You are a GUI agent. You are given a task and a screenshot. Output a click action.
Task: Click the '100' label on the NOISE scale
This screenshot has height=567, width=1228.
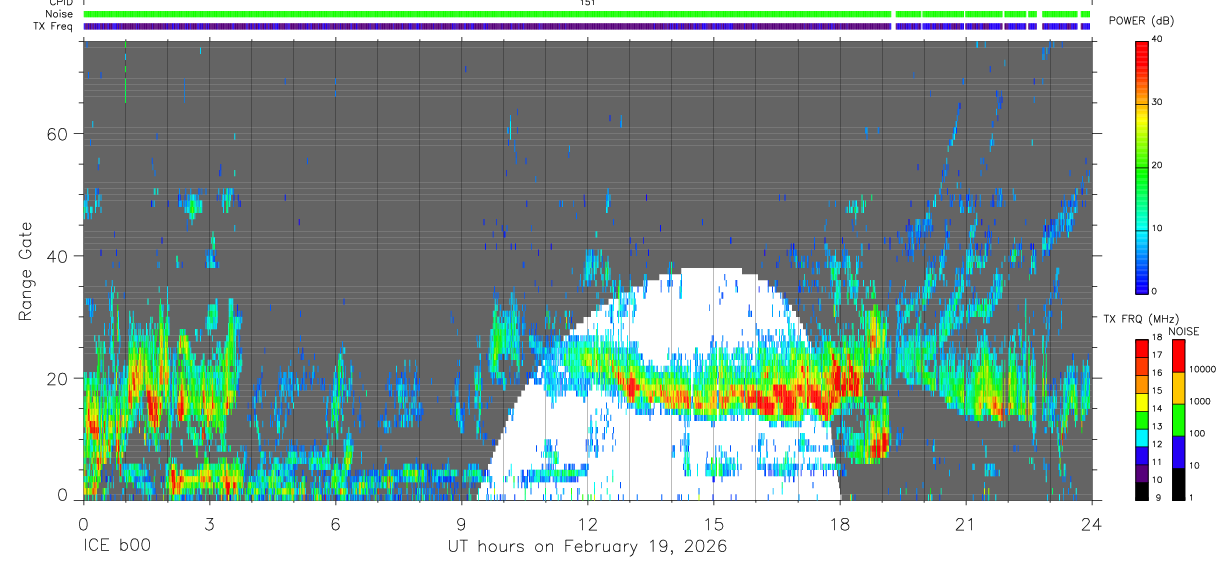point(1196,433)
